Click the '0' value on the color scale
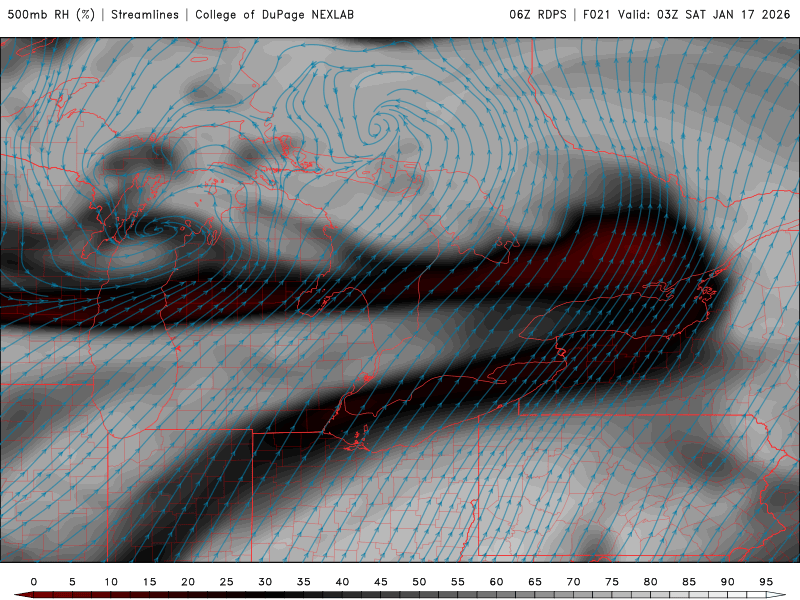The image size is (800, 600). tap(34, 582)
